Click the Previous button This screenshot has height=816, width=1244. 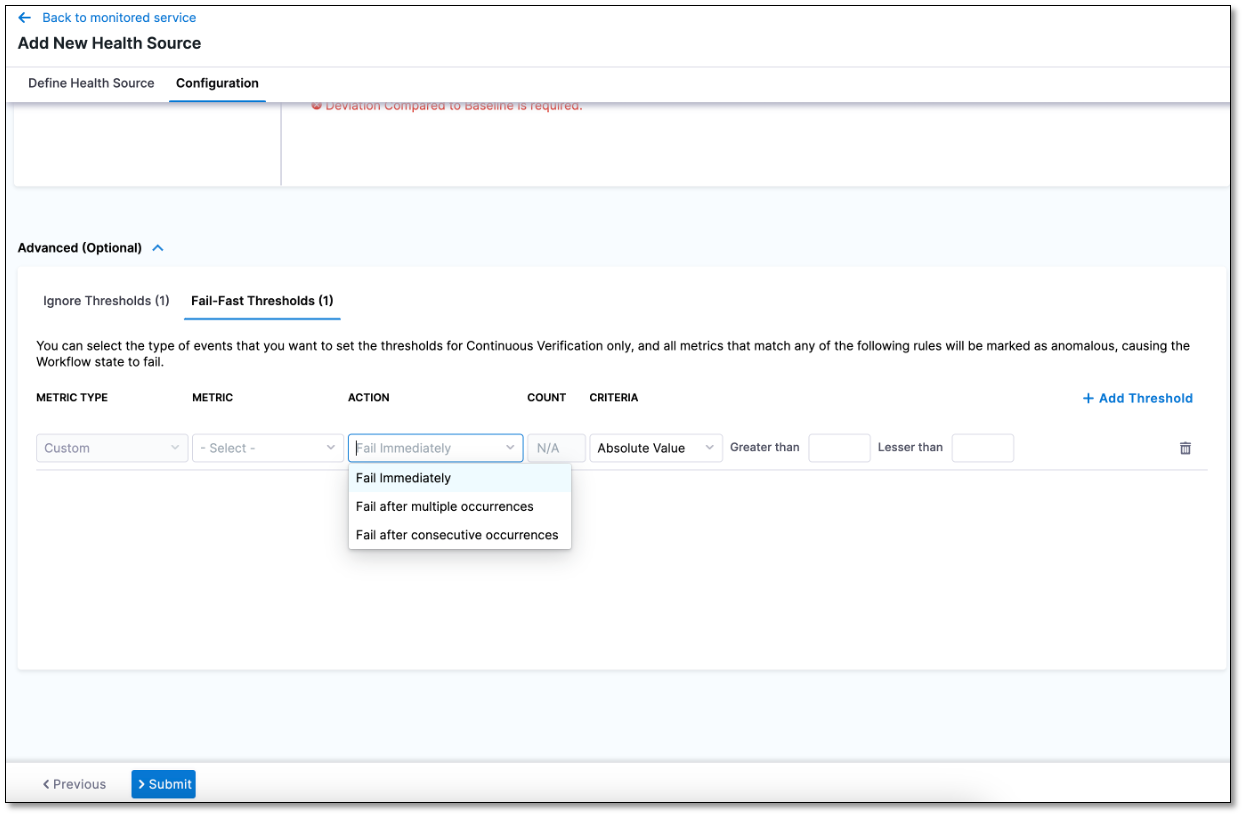pos(74,784)
